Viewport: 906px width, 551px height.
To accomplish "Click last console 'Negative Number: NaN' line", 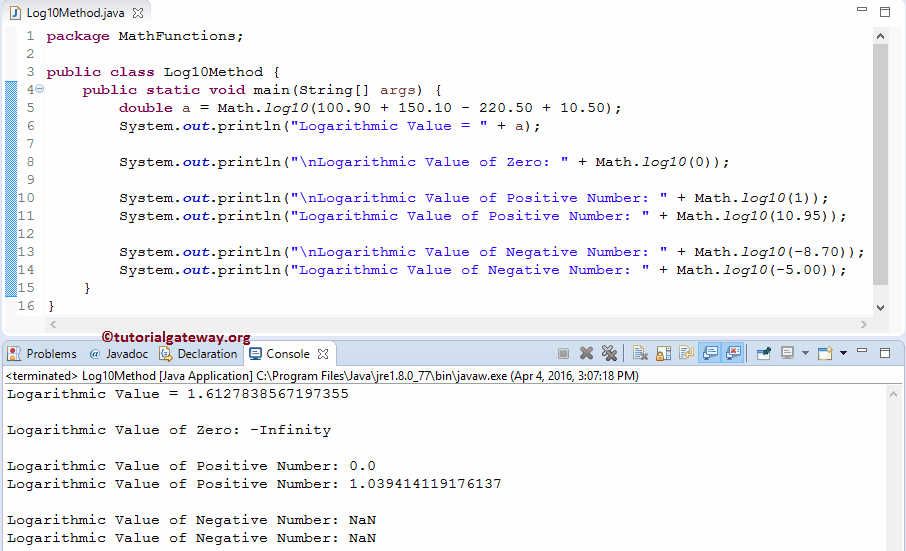I will tap(191, 538).
